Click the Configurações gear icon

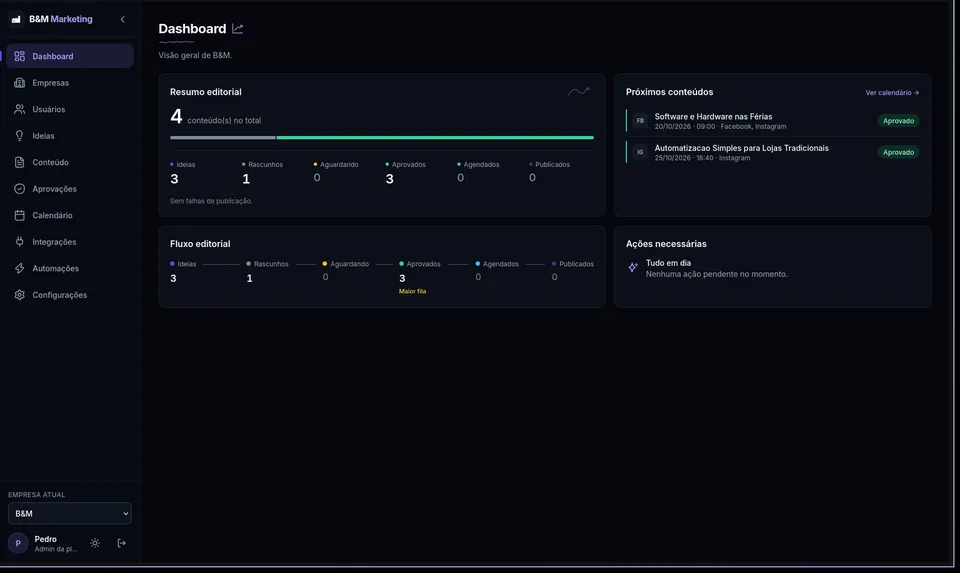pos(20,295)
